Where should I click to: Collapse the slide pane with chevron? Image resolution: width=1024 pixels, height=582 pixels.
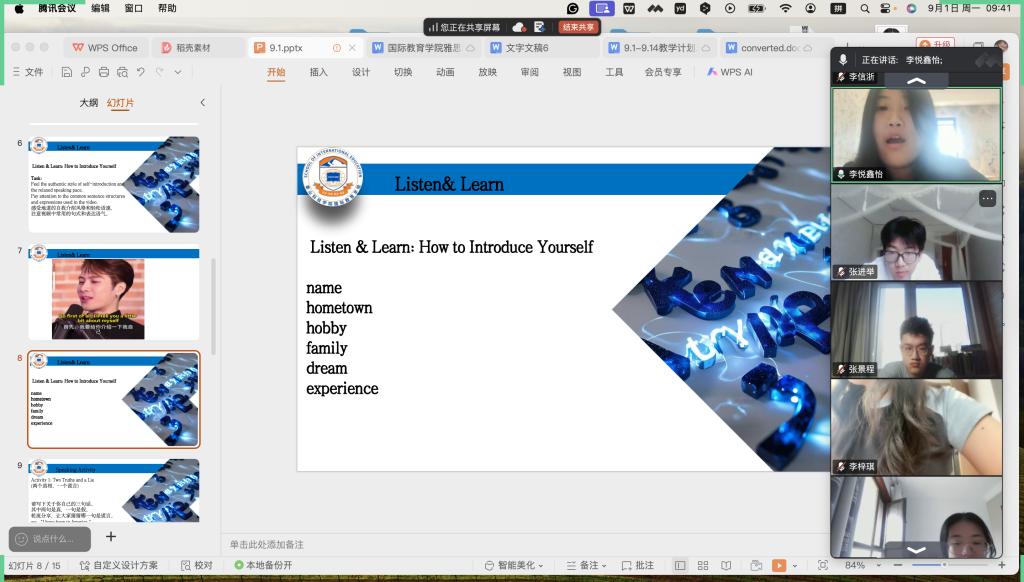(x=202, y=103)
